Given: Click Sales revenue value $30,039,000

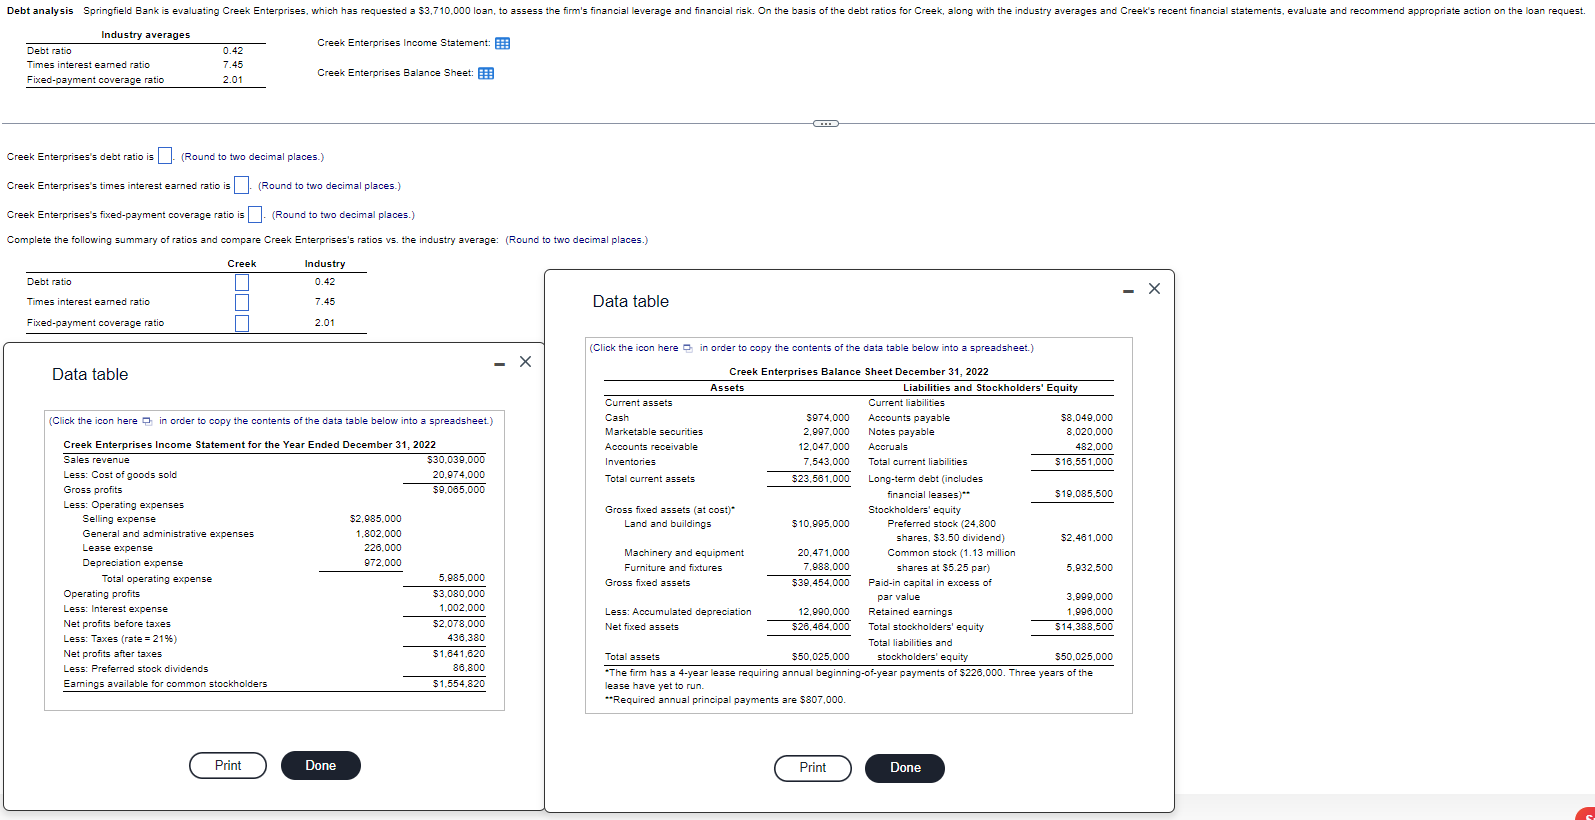Looking at the screenshot, I should (x=456, y=460).
